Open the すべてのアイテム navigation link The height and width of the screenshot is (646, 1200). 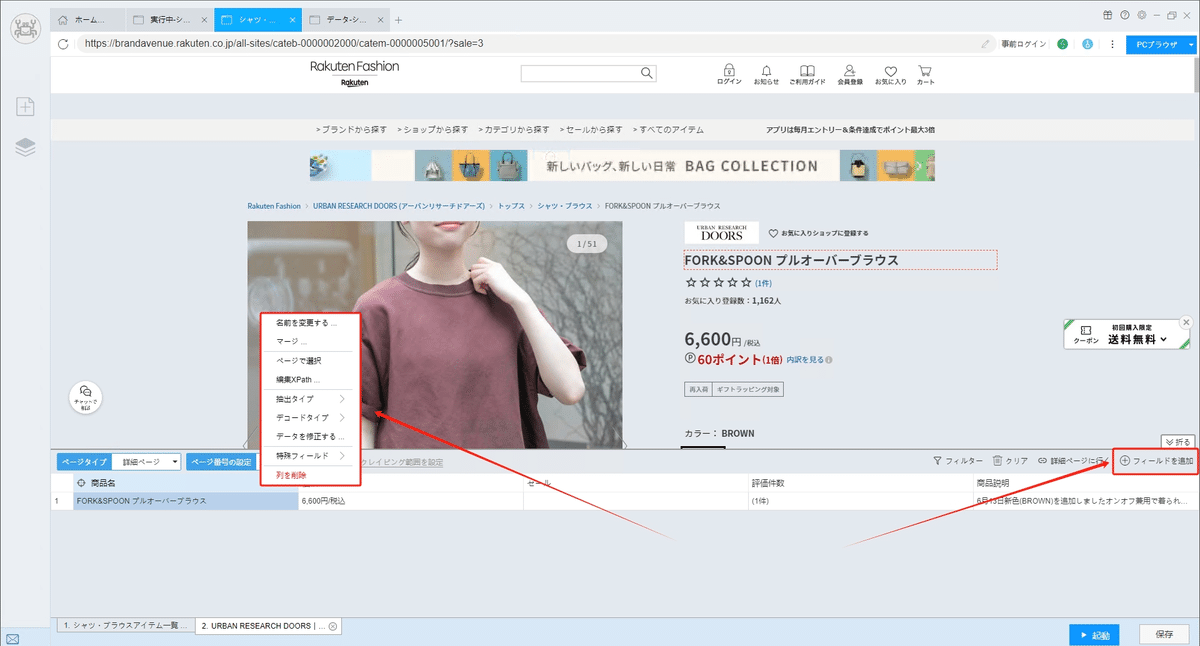click(667, 130)
